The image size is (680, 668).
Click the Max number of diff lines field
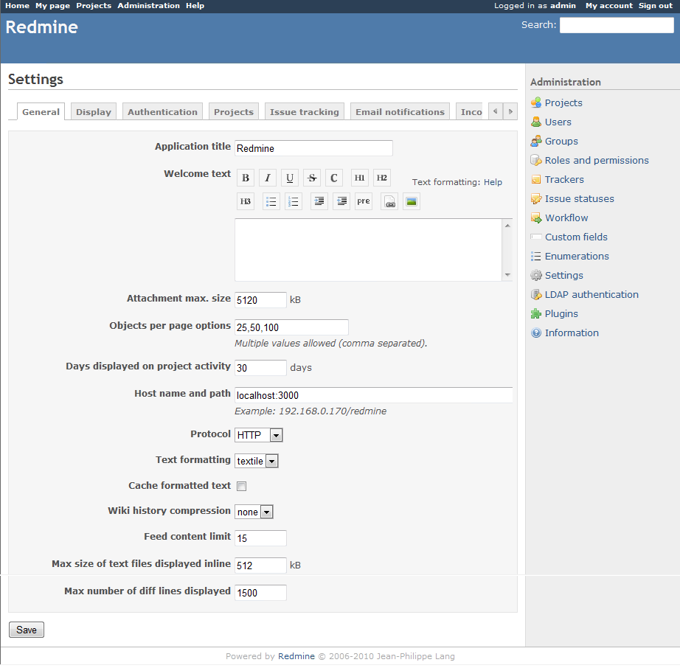tap(260, 593)
